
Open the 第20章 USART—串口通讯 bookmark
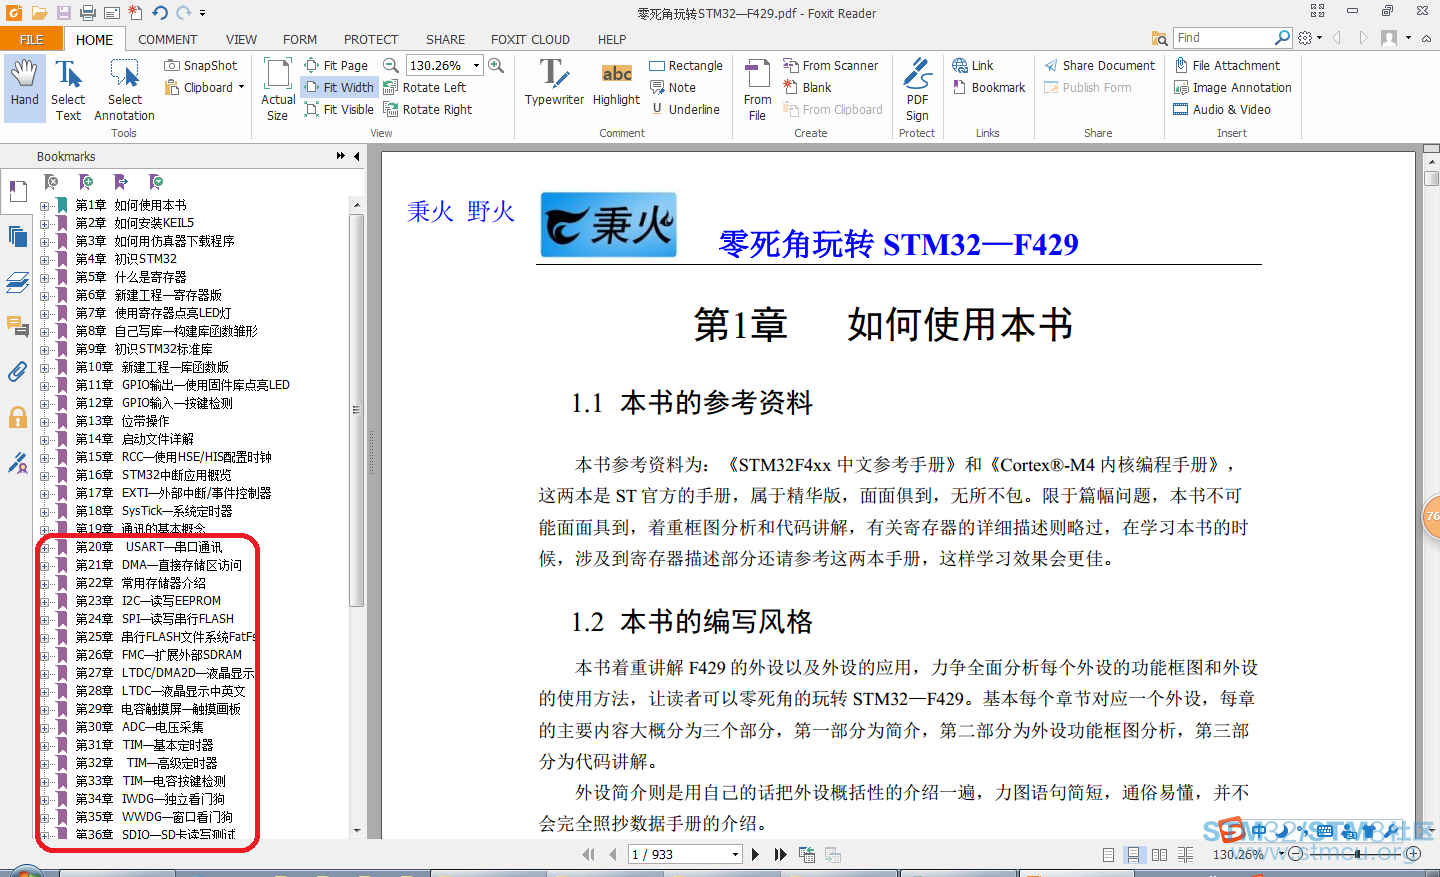[x=149, y=547]
